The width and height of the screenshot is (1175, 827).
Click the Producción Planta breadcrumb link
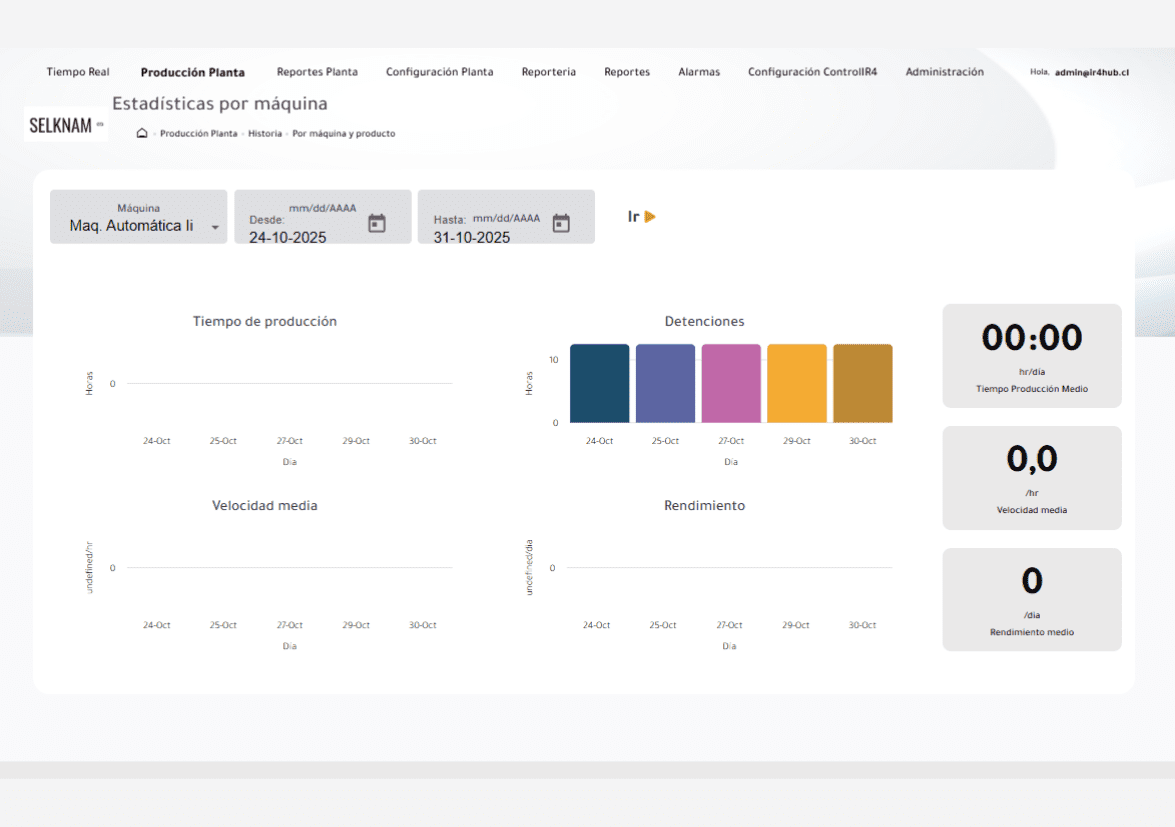(198, 133)
